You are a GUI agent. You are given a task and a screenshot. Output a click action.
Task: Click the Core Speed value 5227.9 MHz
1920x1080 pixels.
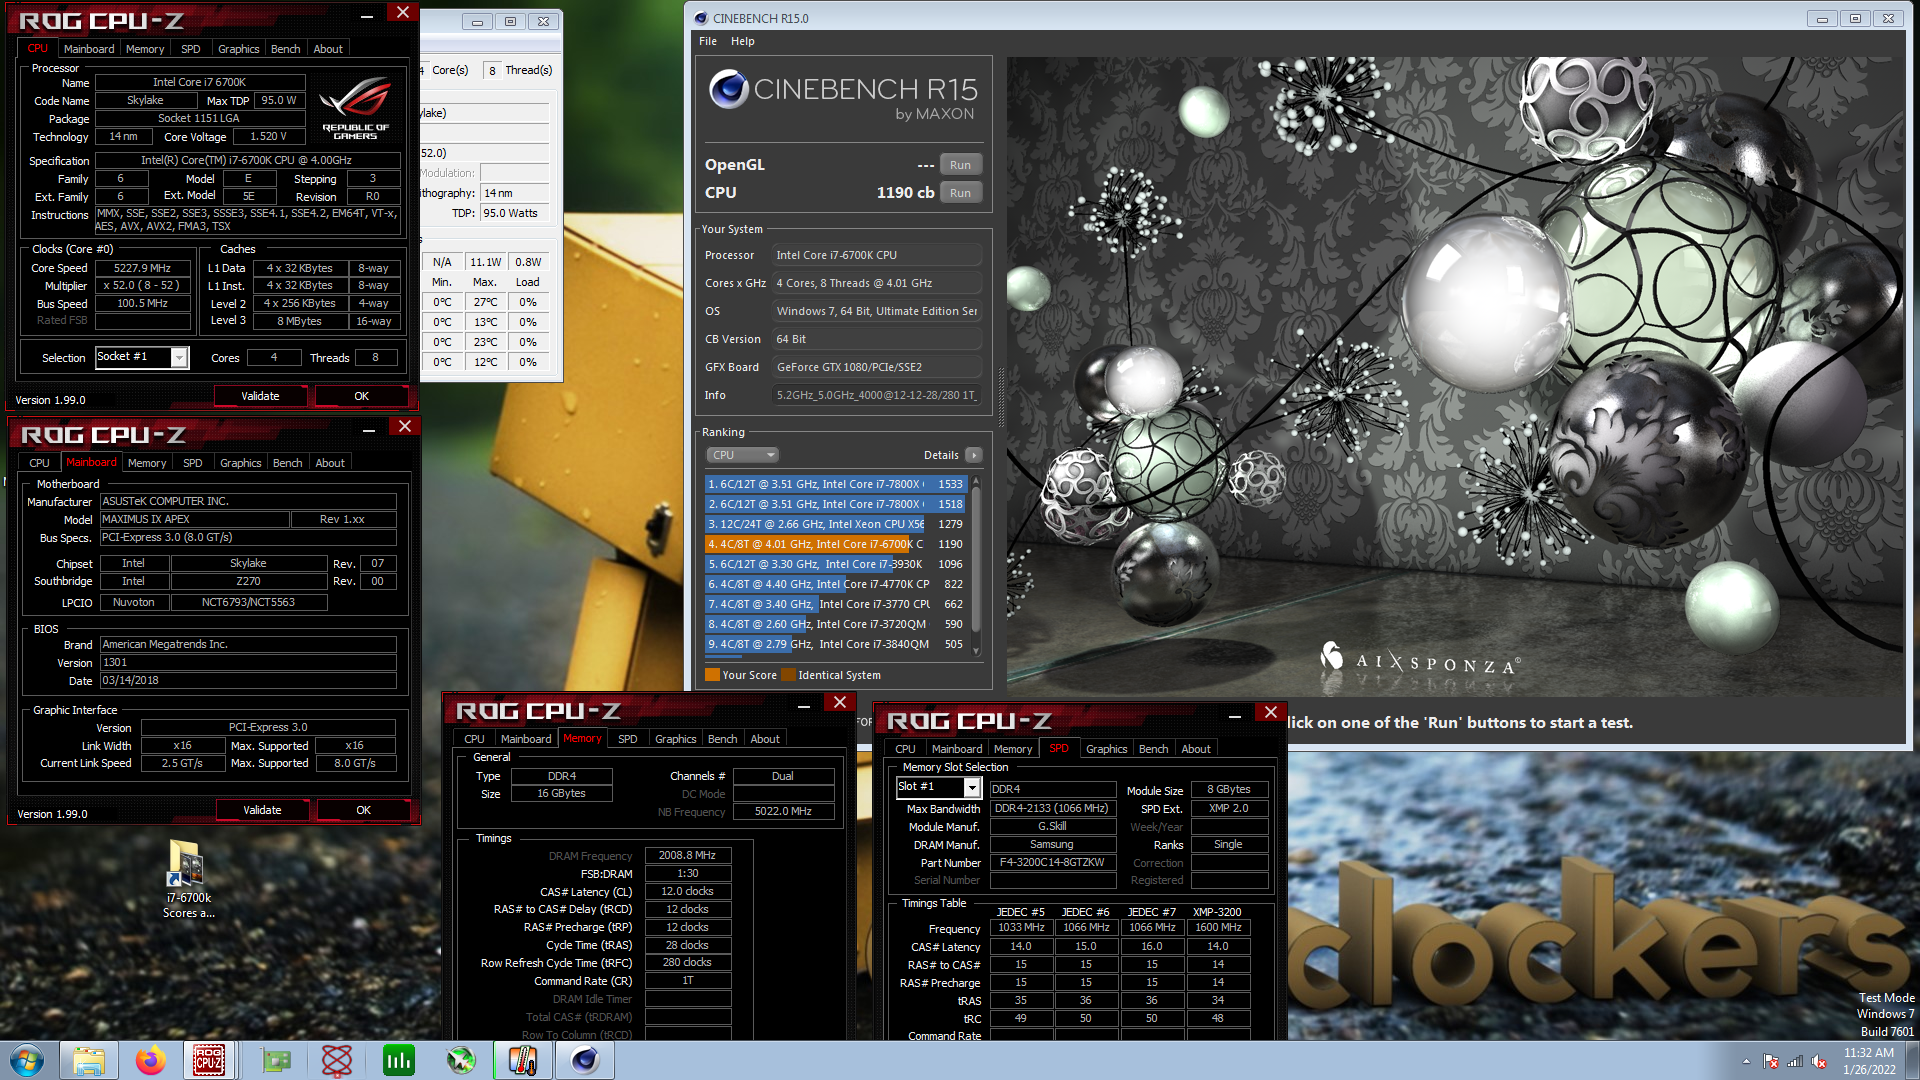pos(142,268)
